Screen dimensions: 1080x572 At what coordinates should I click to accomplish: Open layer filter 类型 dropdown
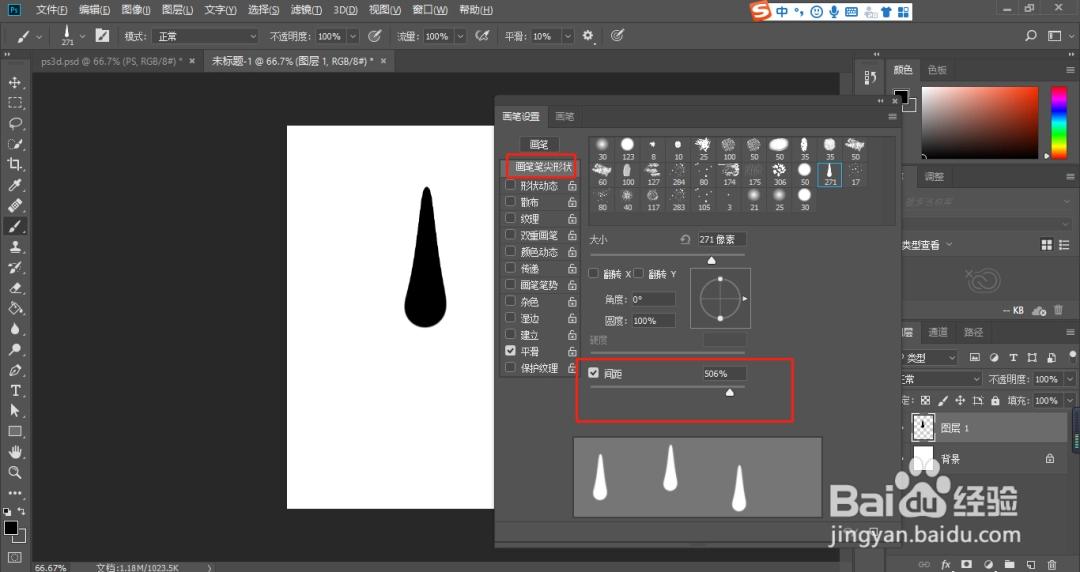pyautogui.click(x=930, y=358)
